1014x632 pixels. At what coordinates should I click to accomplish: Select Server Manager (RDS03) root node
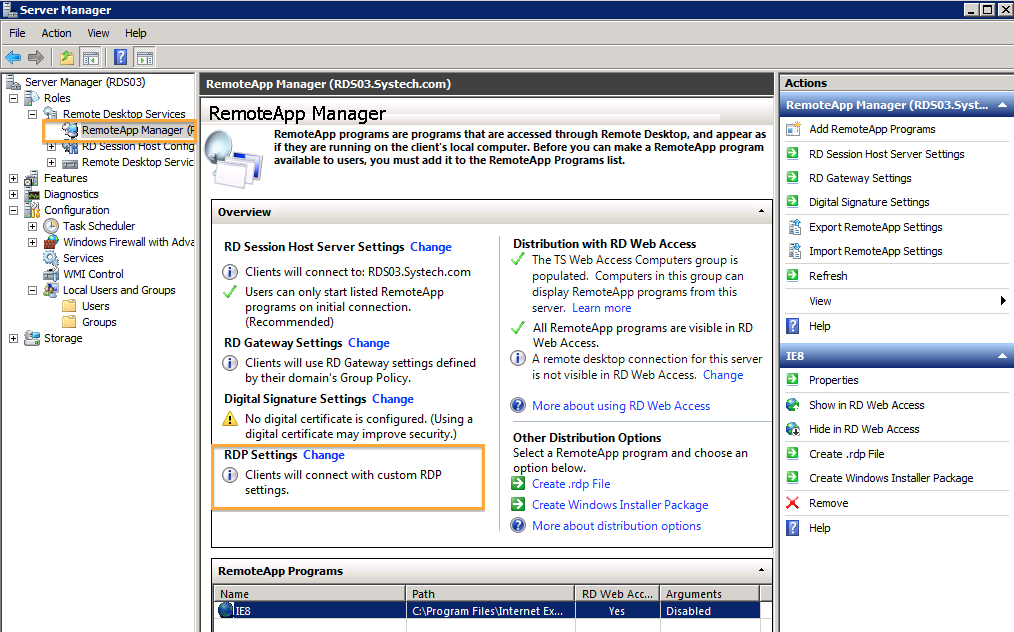click(x=85, y=82)
